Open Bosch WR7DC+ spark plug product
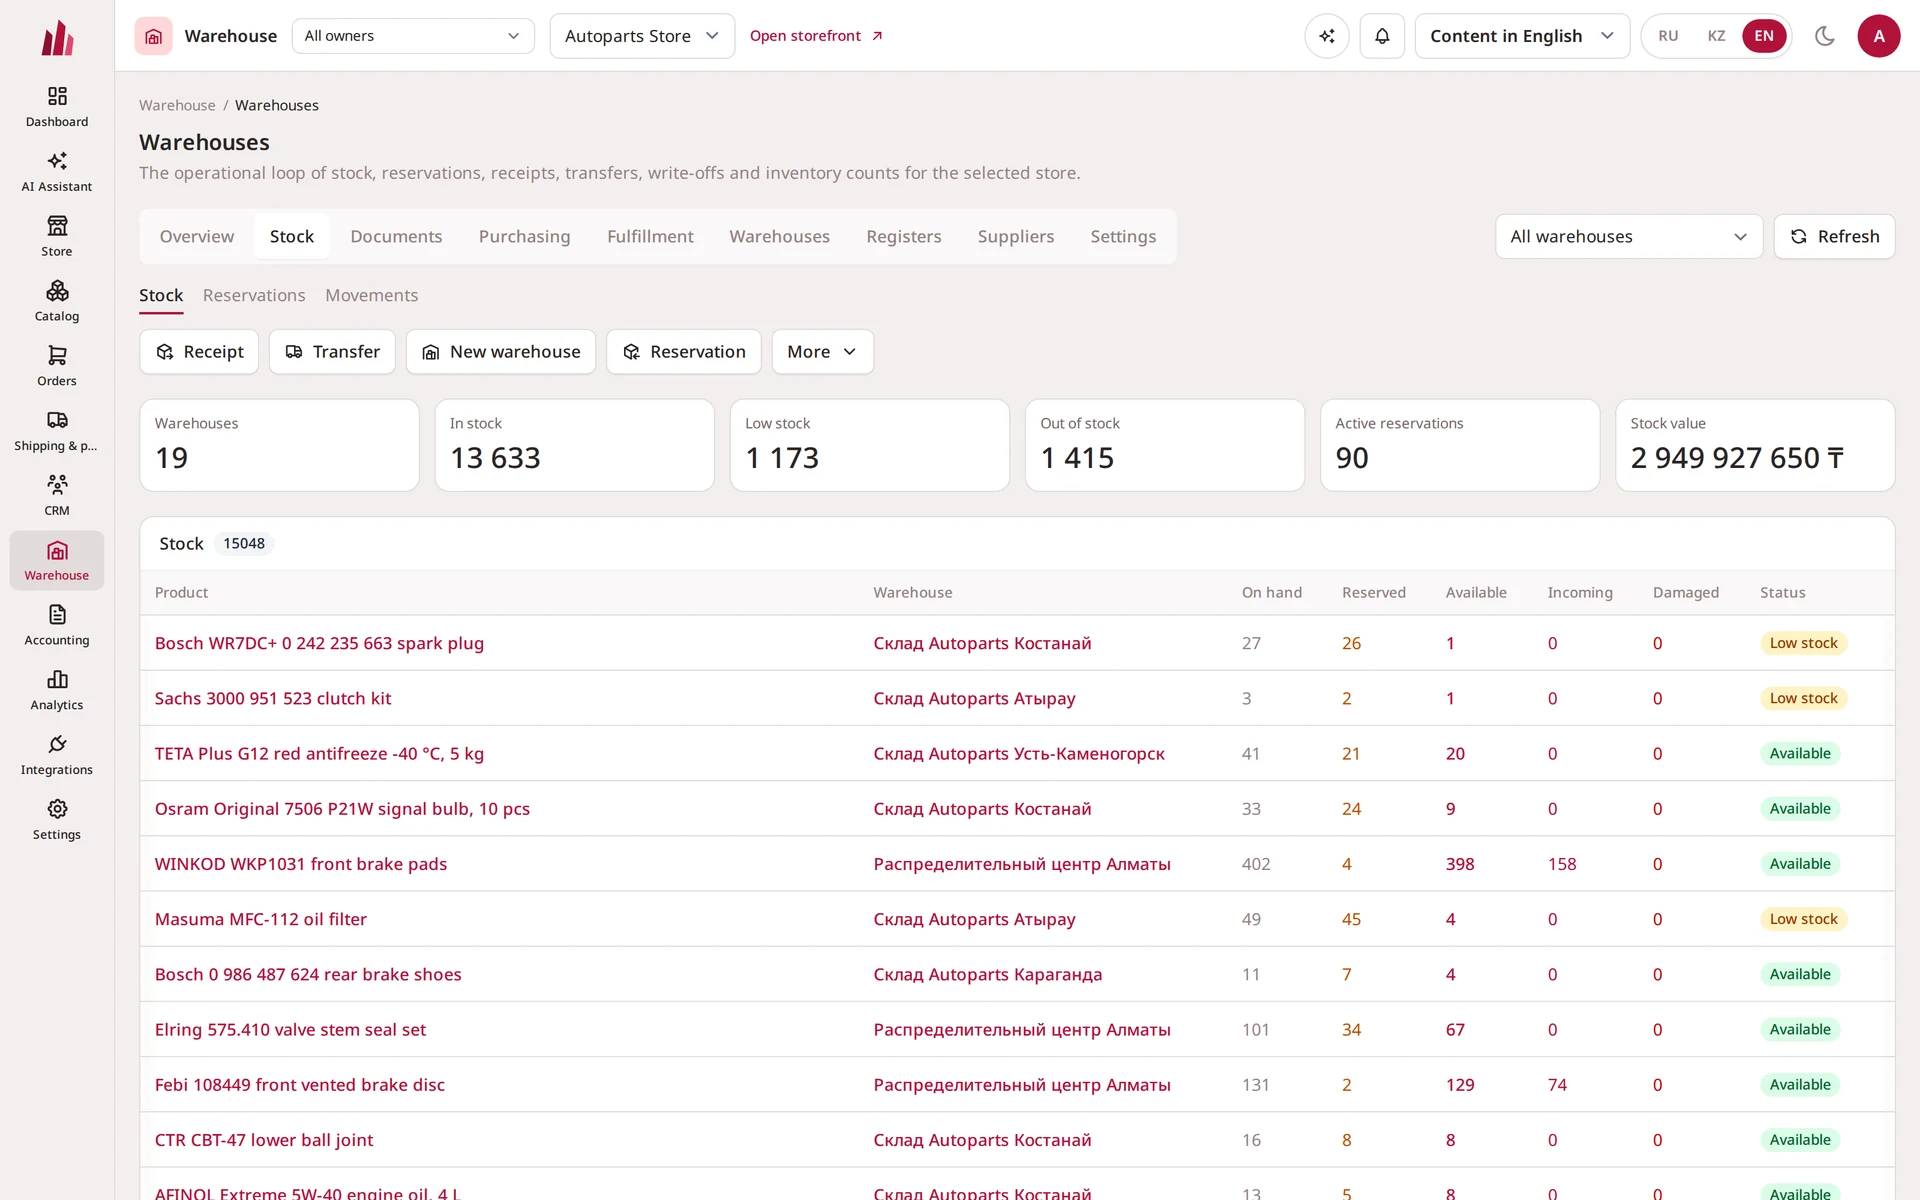 [x=319, y=643]
